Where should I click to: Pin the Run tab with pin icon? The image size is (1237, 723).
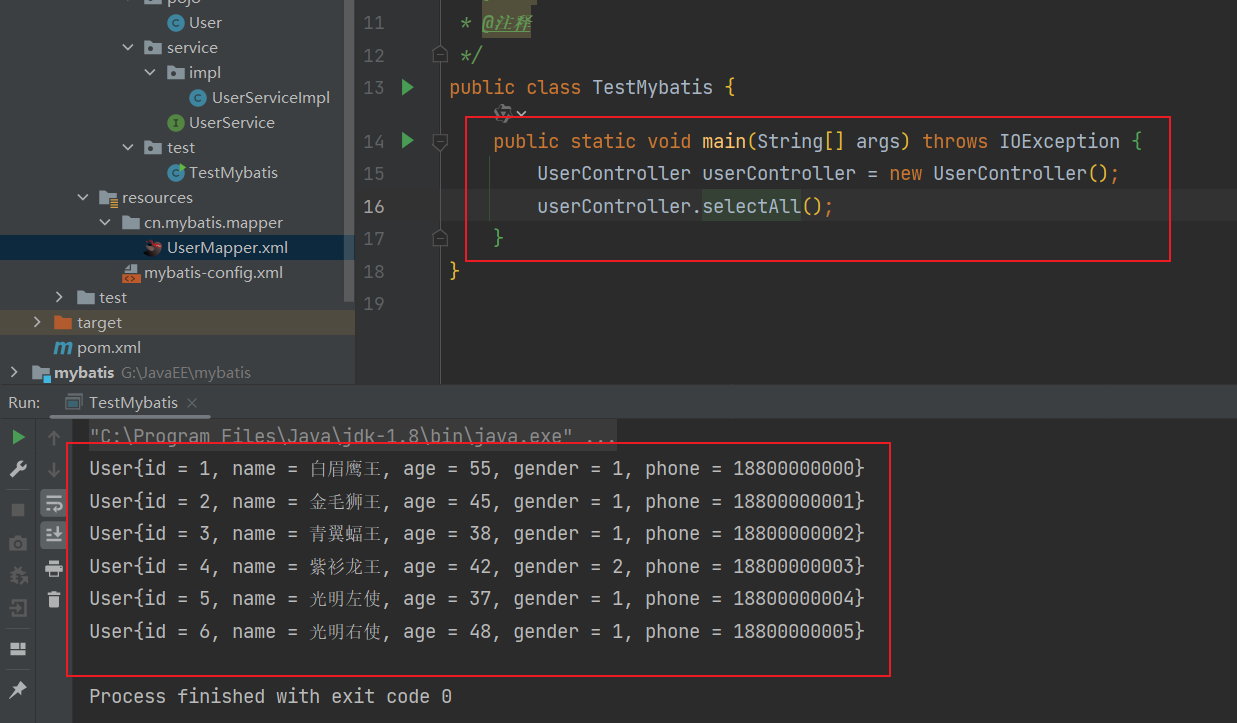coord(18,690)
